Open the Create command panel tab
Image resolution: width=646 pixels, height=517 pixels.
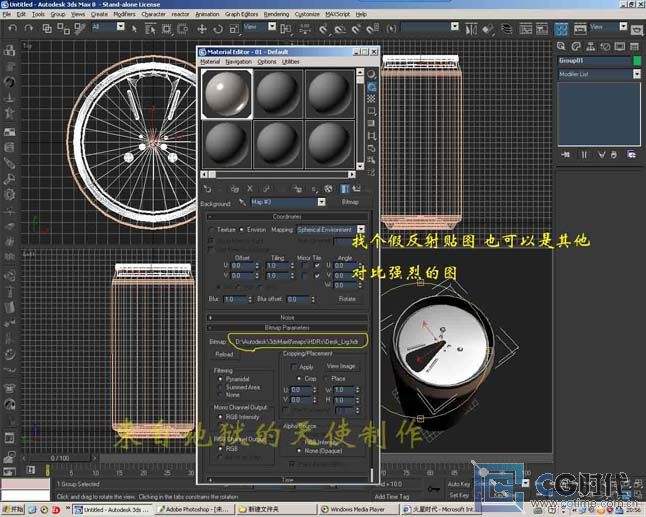[x=561, y=46]
